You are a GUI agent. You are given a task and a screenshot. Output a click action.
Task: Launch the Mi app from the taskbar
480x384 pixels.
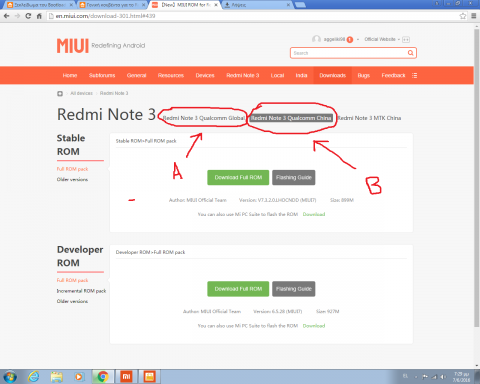pos(126,377)
